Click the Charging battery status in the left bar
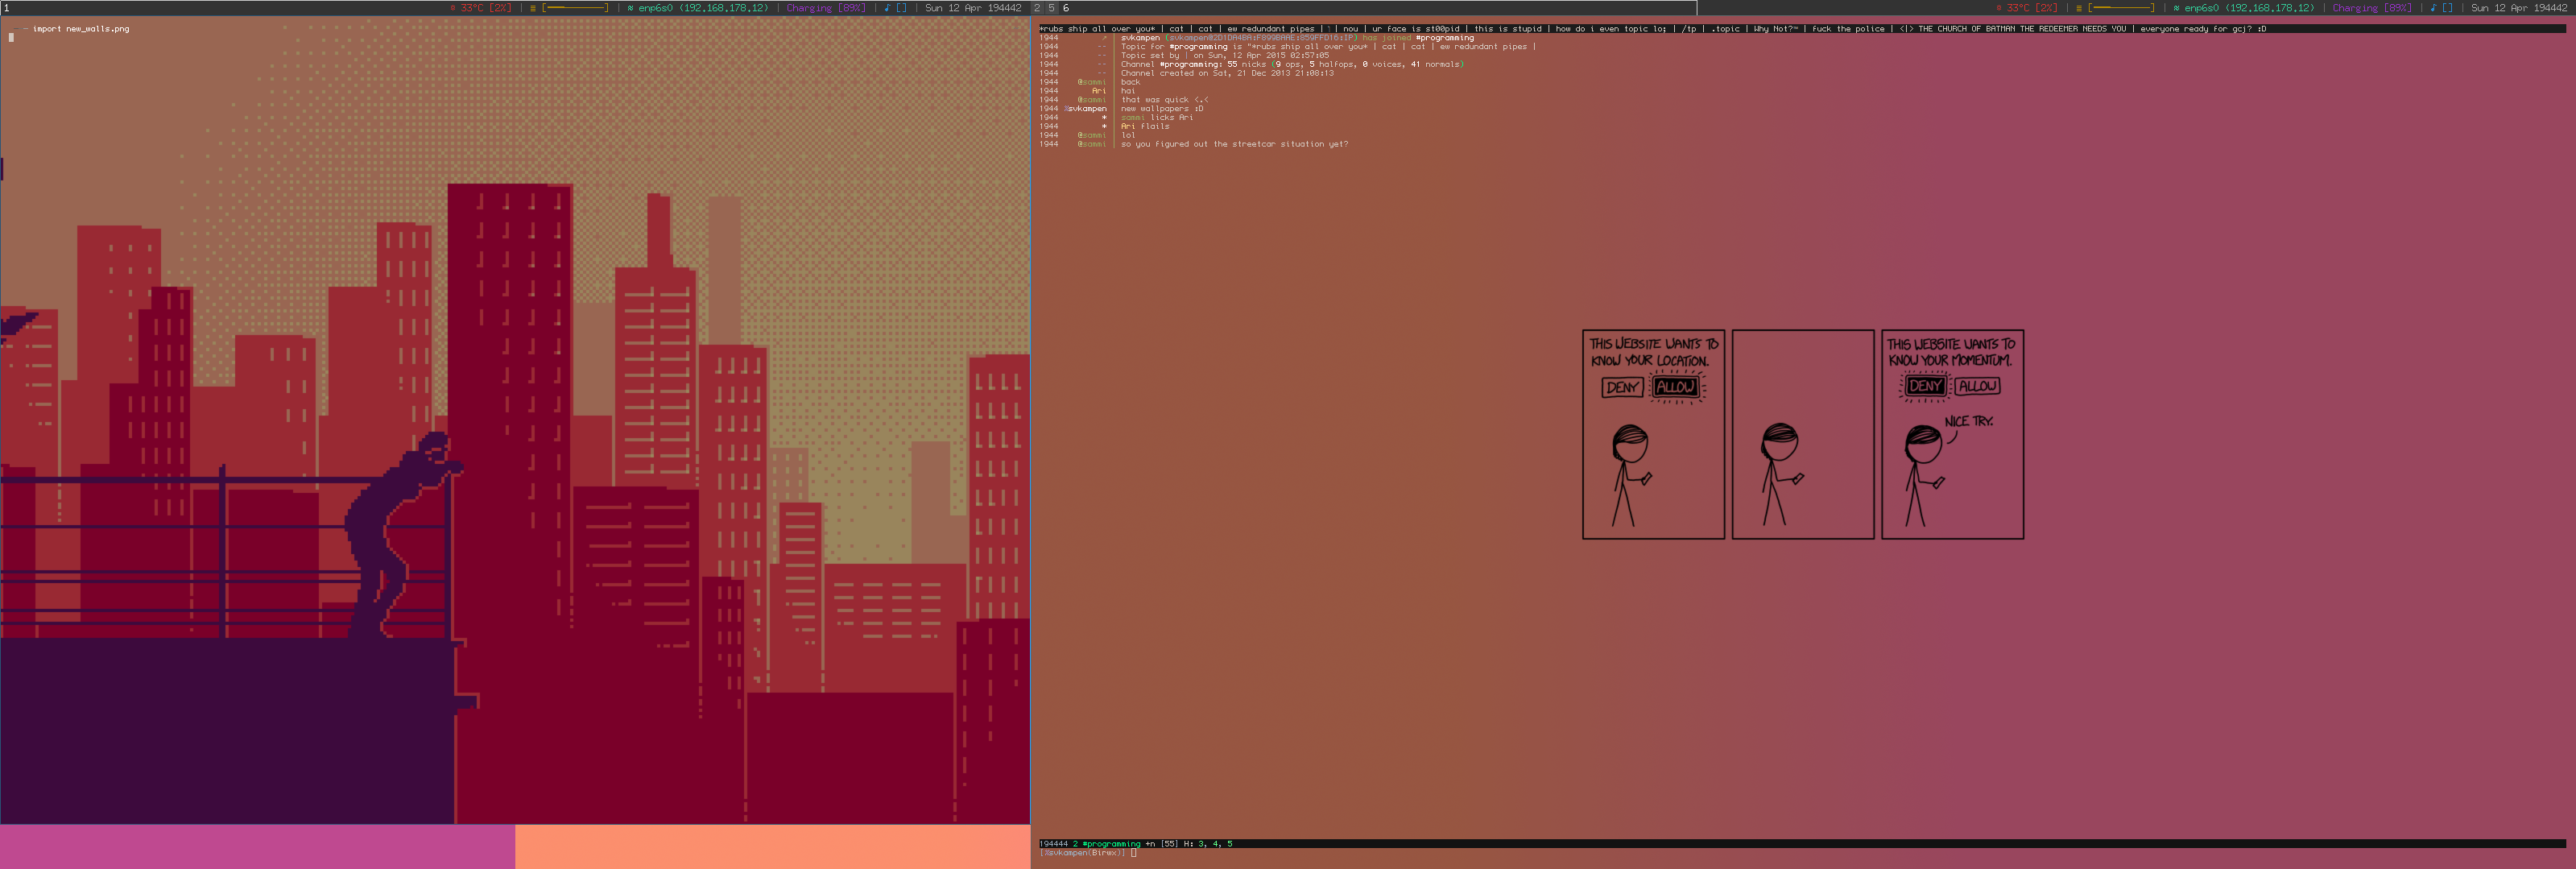Viewport: 2576px width, 869px height. click(x=826, y=8)
